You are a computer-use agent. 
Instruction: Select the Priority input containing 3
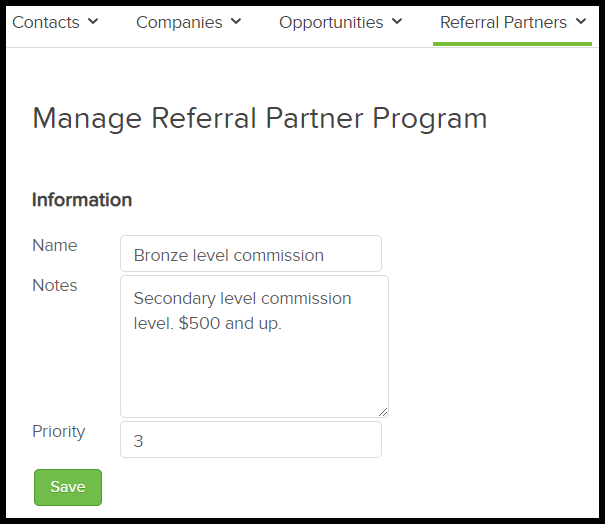pos(250,440)
